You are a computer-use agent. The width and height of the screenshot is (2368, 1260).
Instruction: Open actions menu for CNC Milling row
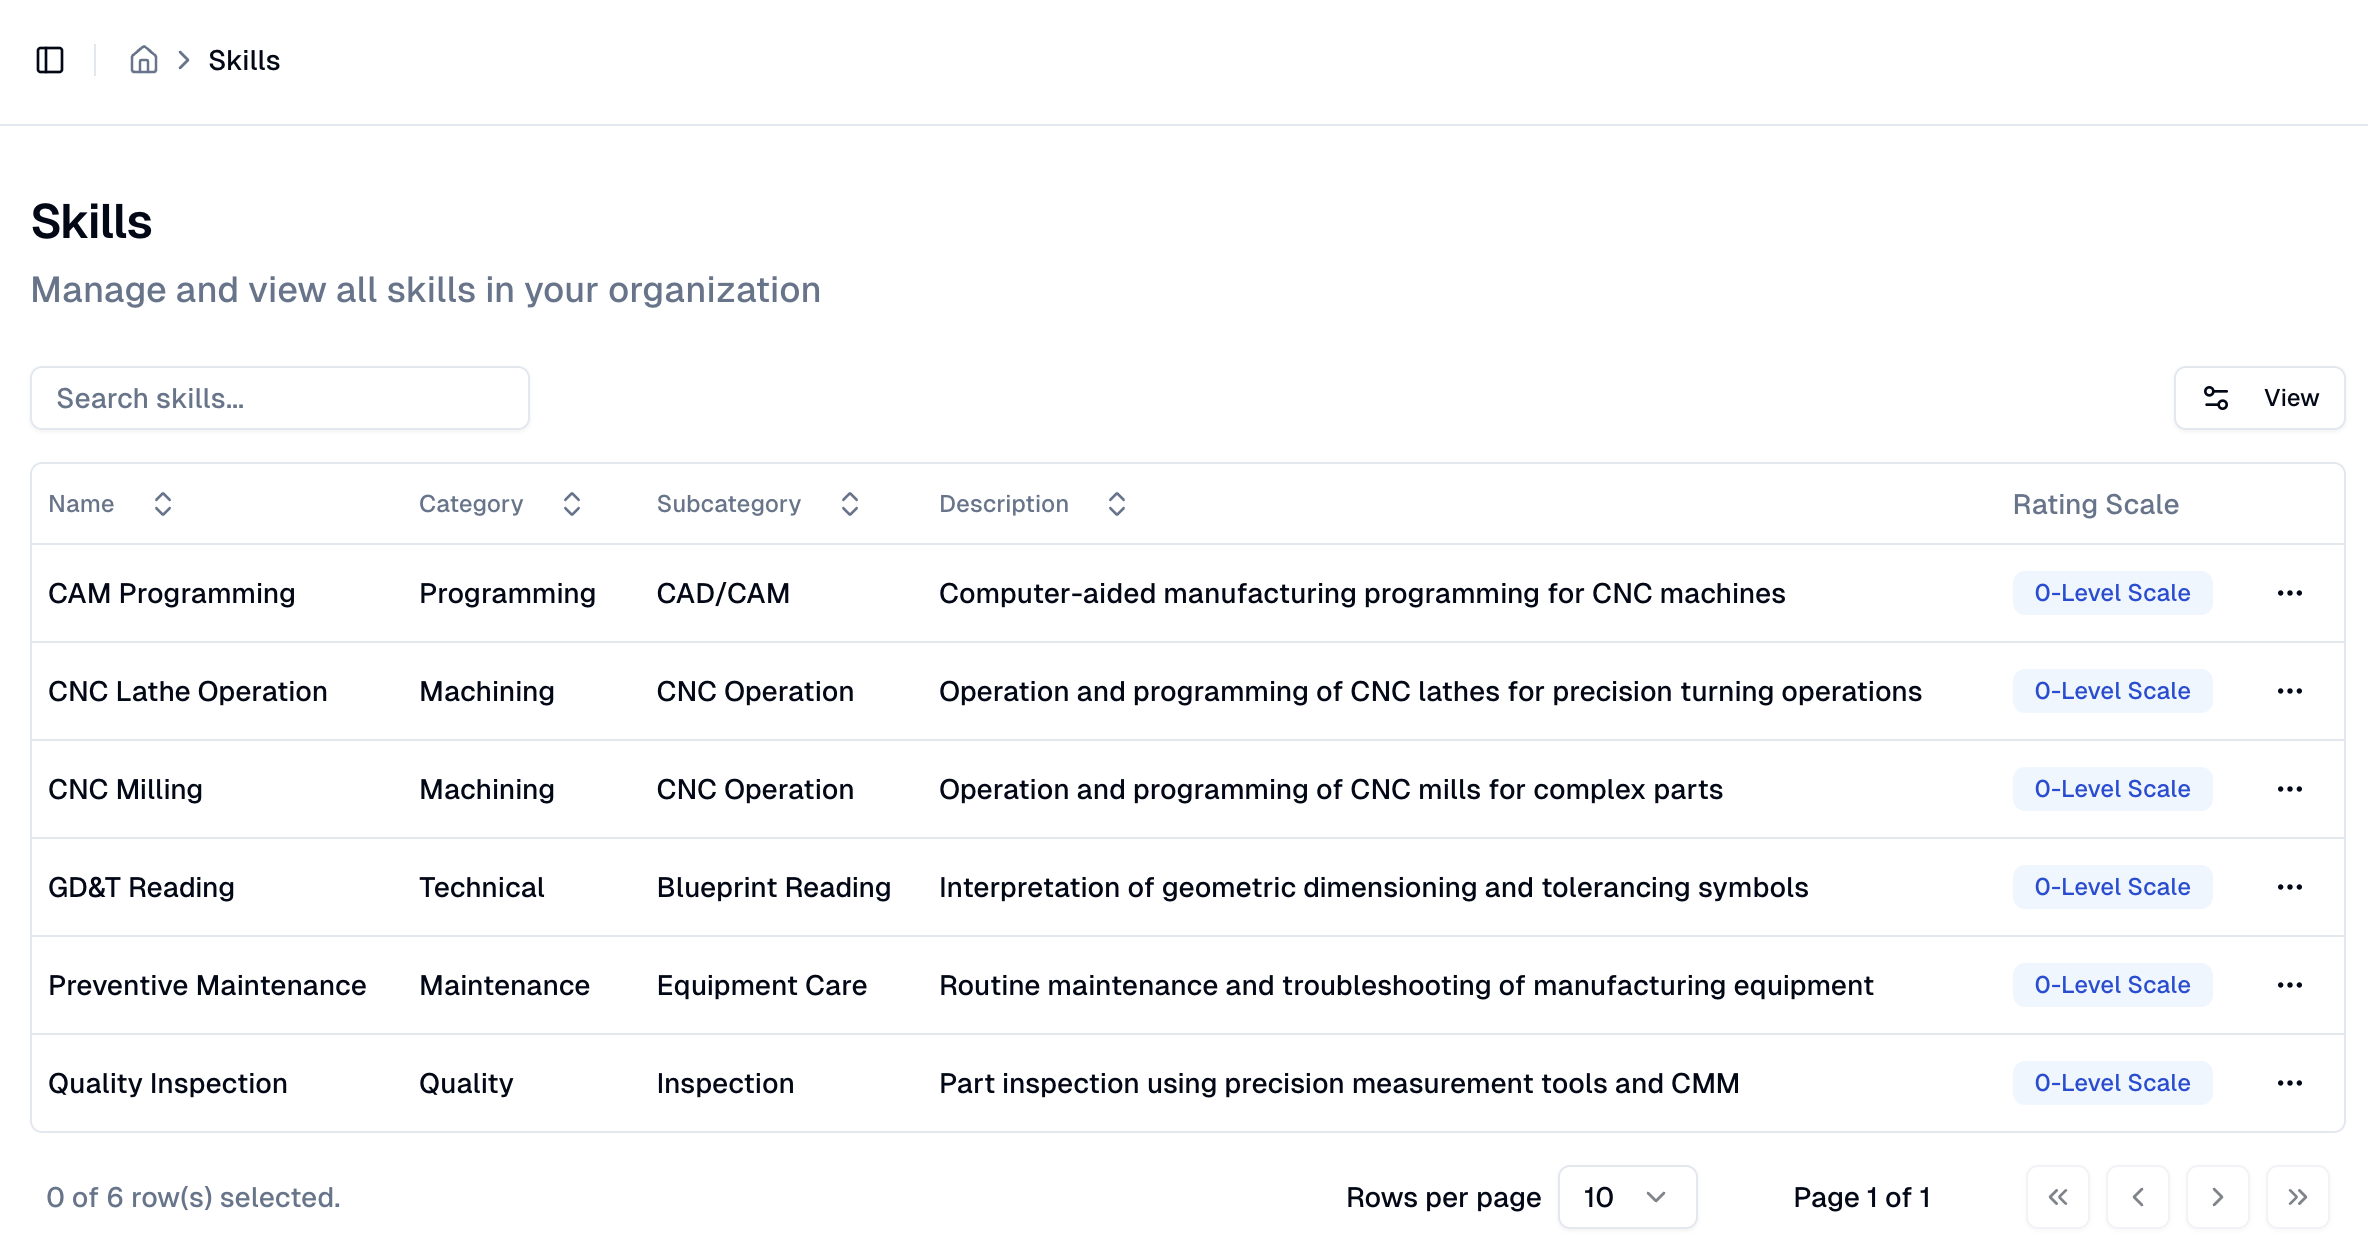(2289, 789)
